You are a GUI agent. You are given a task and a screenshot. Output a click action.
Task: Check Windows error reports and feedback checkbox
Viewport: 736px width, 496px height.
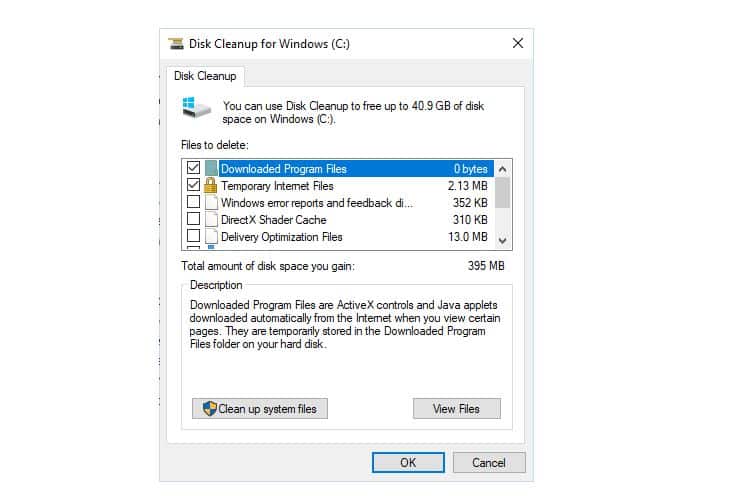coord(193,201)
